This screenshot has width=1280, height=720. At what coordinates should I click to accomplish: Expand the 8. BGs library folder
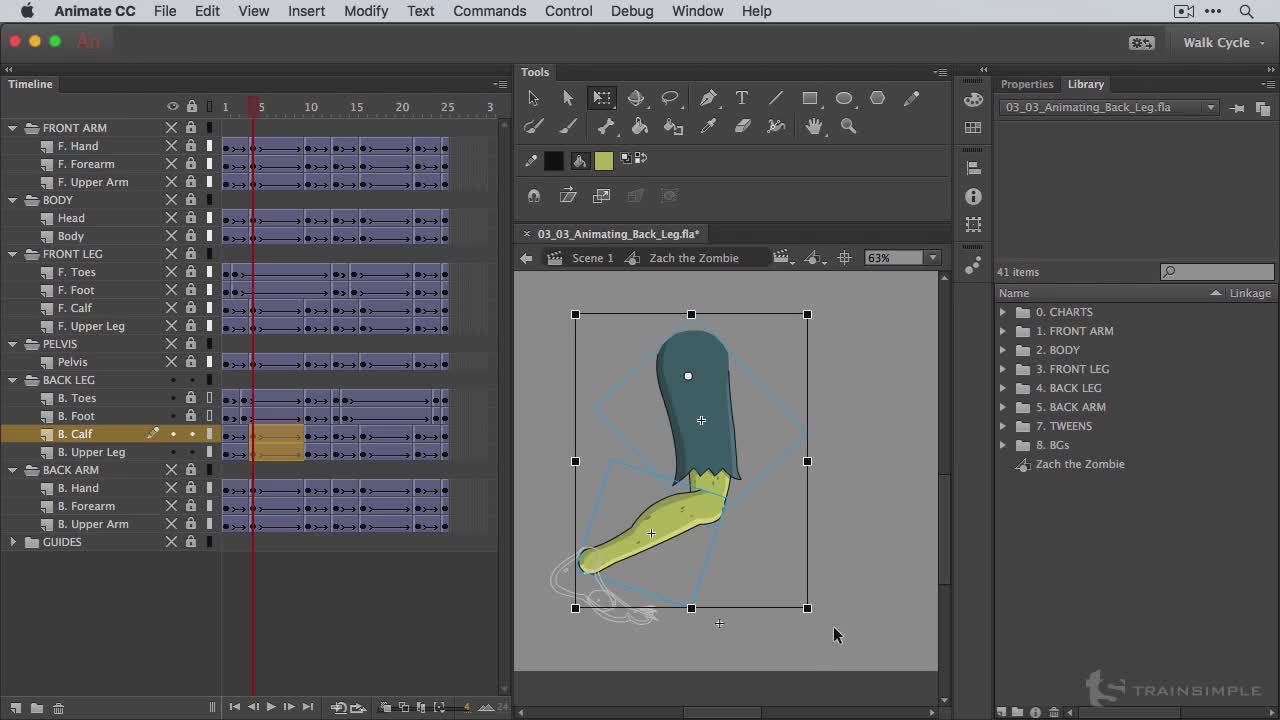(x=1003, y=445)
